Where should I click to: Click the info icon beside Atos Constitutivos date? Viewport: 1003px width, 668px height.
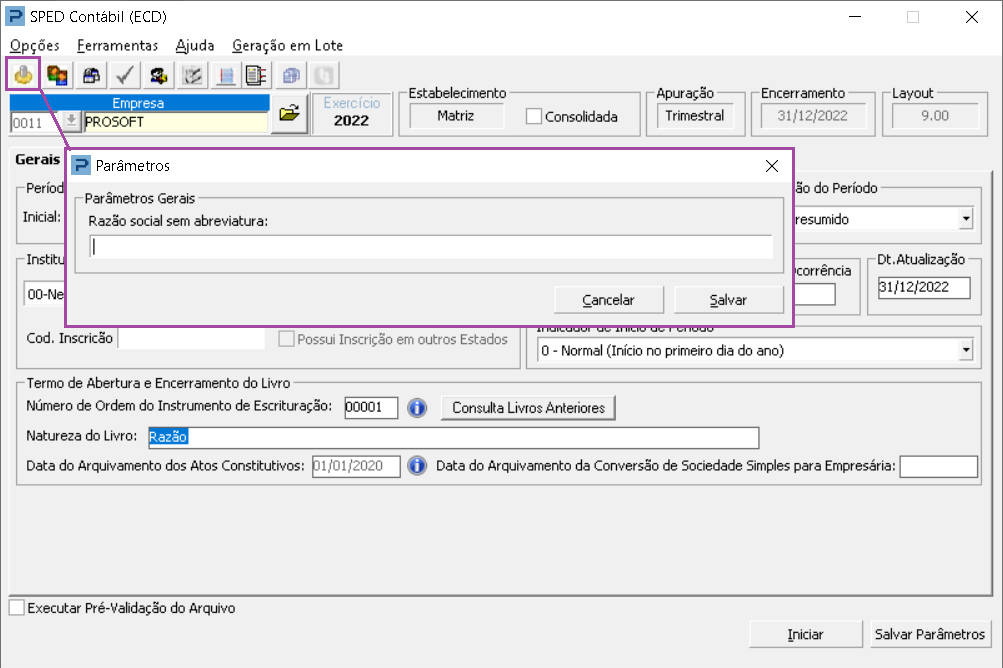(x=417, y=466)
